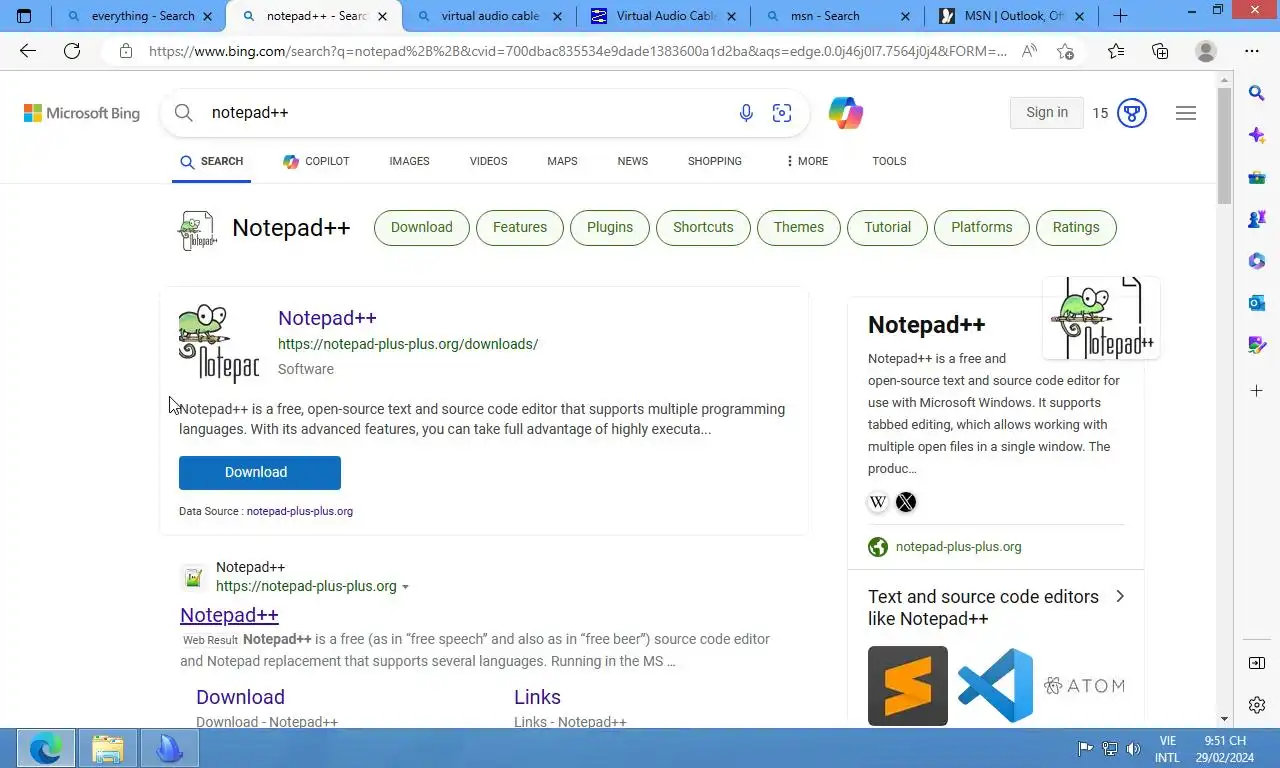This screenshot has height=768, width=1280.
Task: Open the Favorites list icon
Action: (1116, 51)
